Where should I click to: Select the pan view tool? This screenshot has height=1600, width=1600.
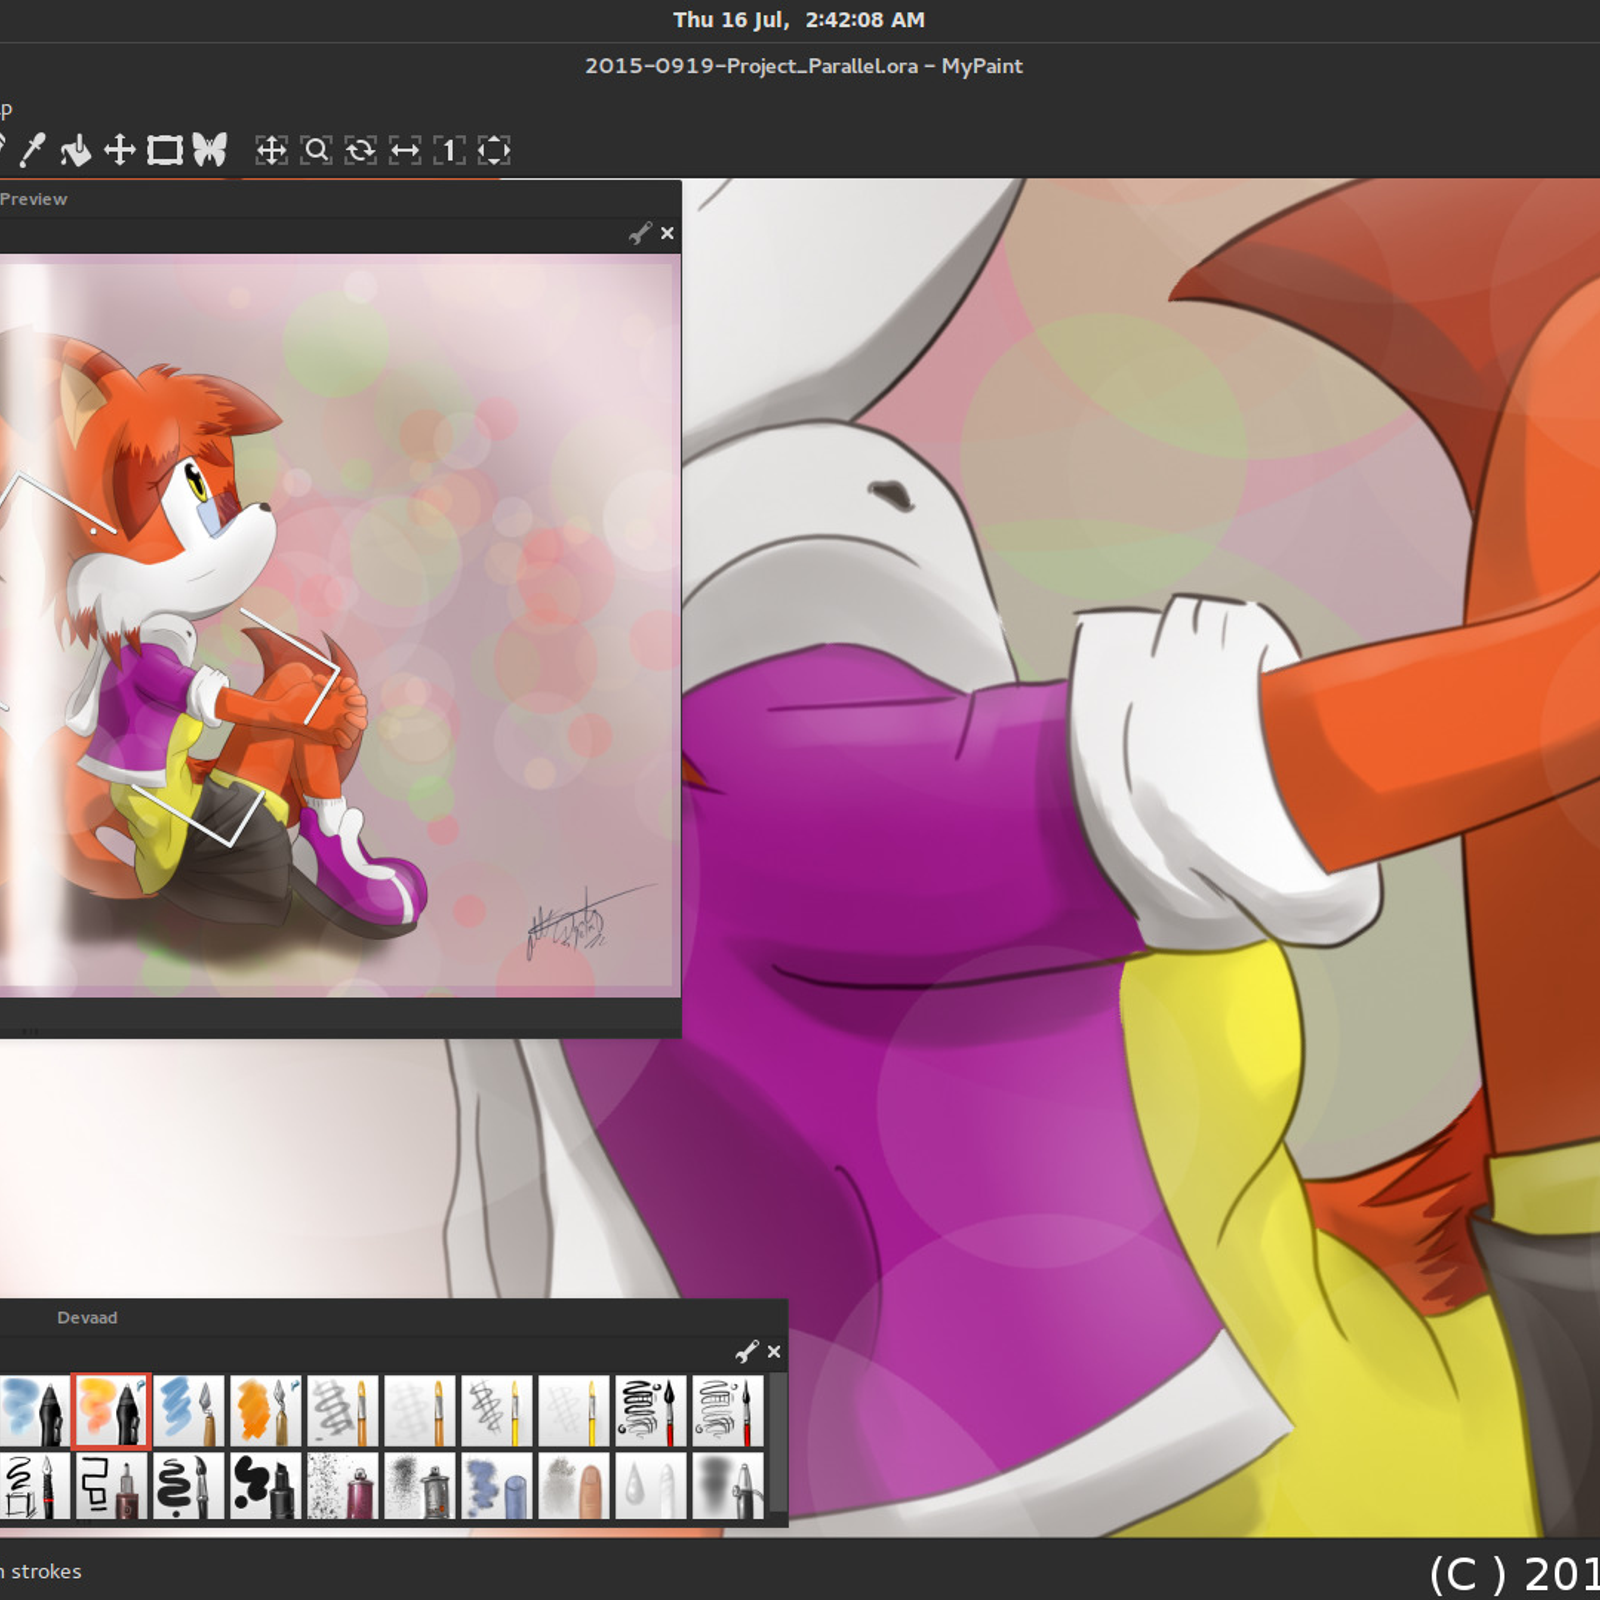tap(271, 150)
